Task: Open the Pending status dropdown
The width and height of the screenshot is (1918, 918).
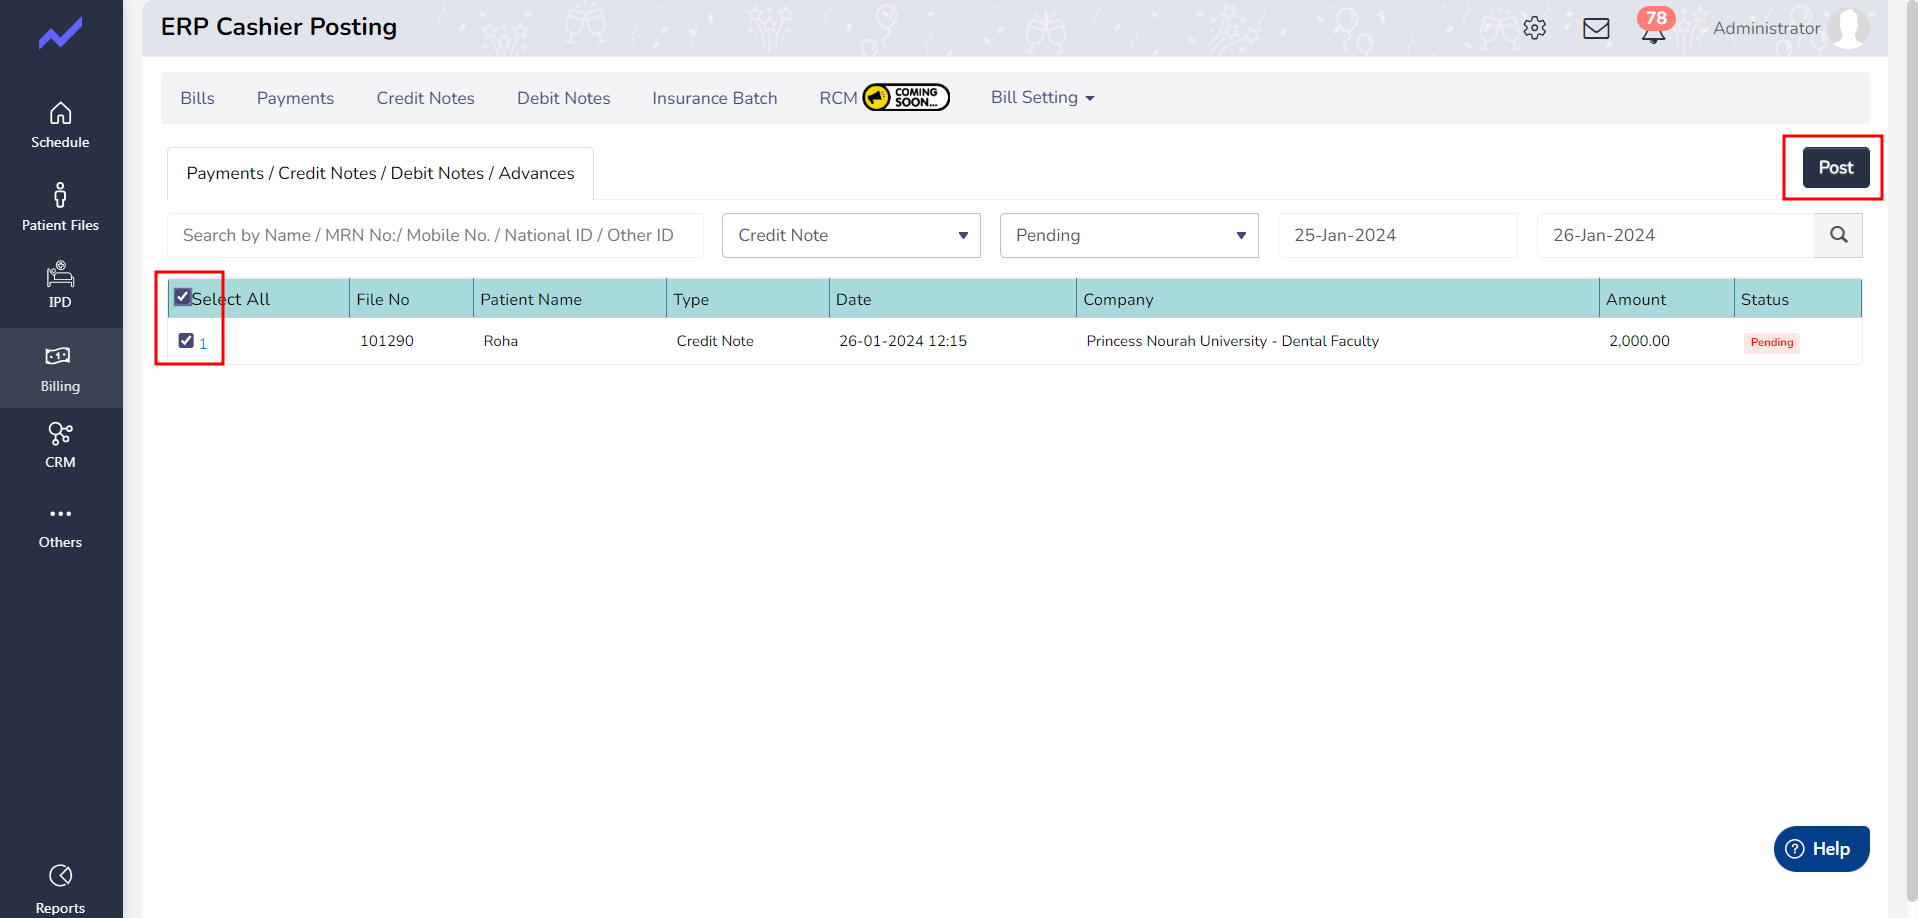Action: click(1129, 235)
